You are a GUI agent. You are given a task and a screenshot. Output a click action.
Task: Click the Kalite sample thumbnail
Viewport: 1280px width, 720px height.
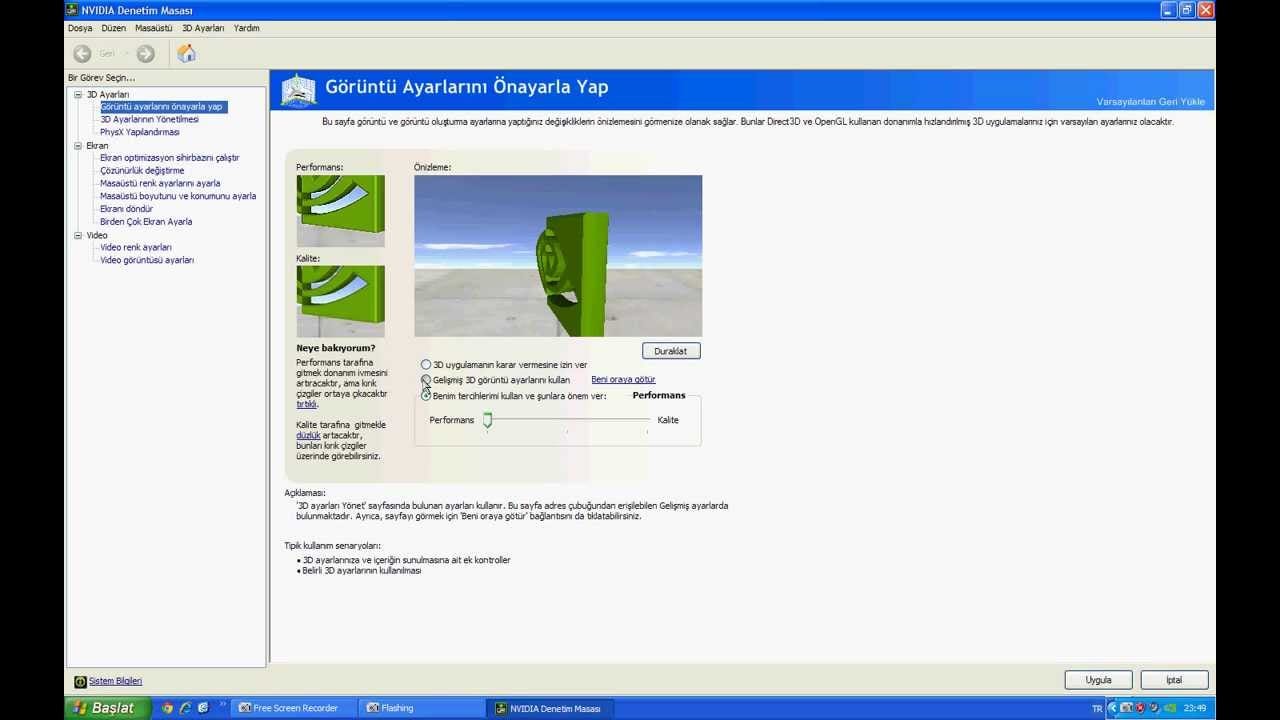(340, 301)
